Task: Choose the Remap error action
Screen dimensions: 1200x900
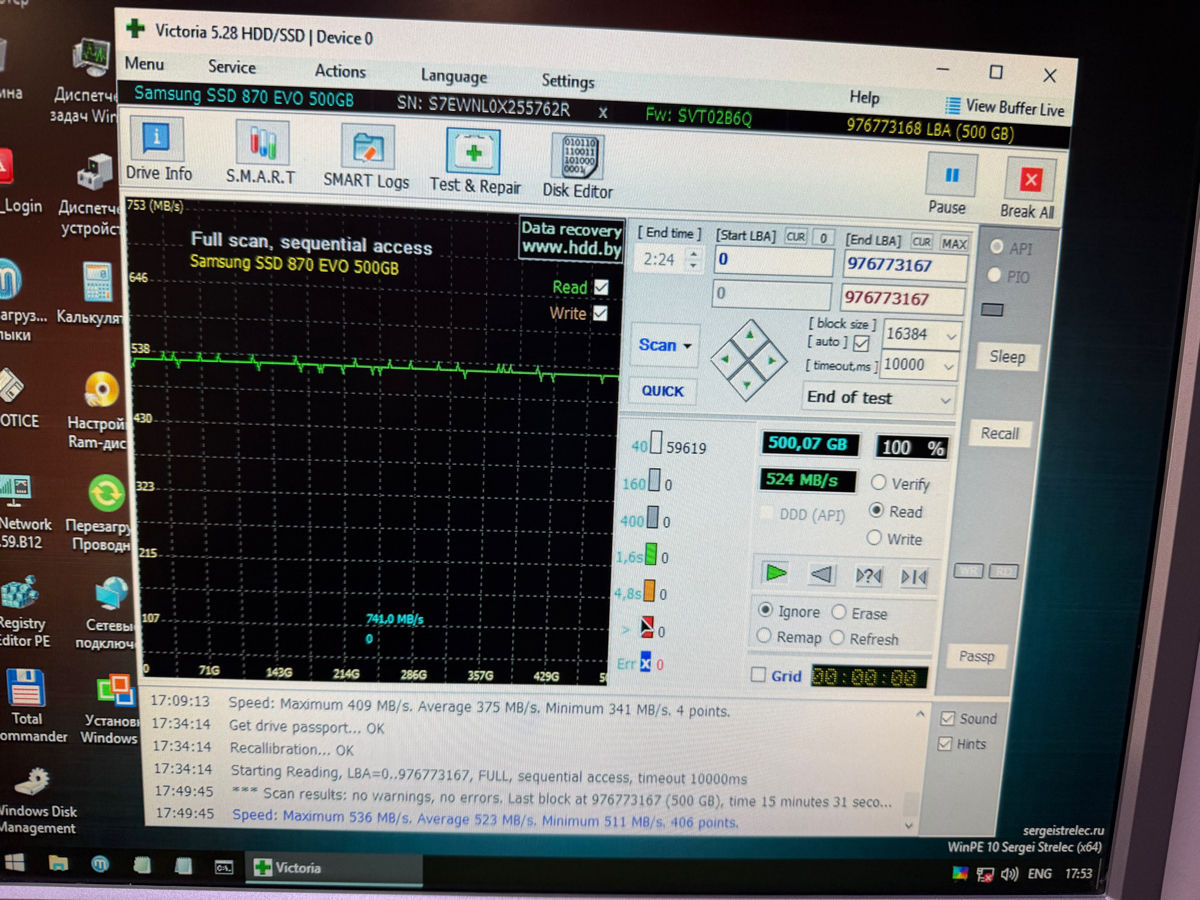Action: pyautogui.click(x=765, y=637)
